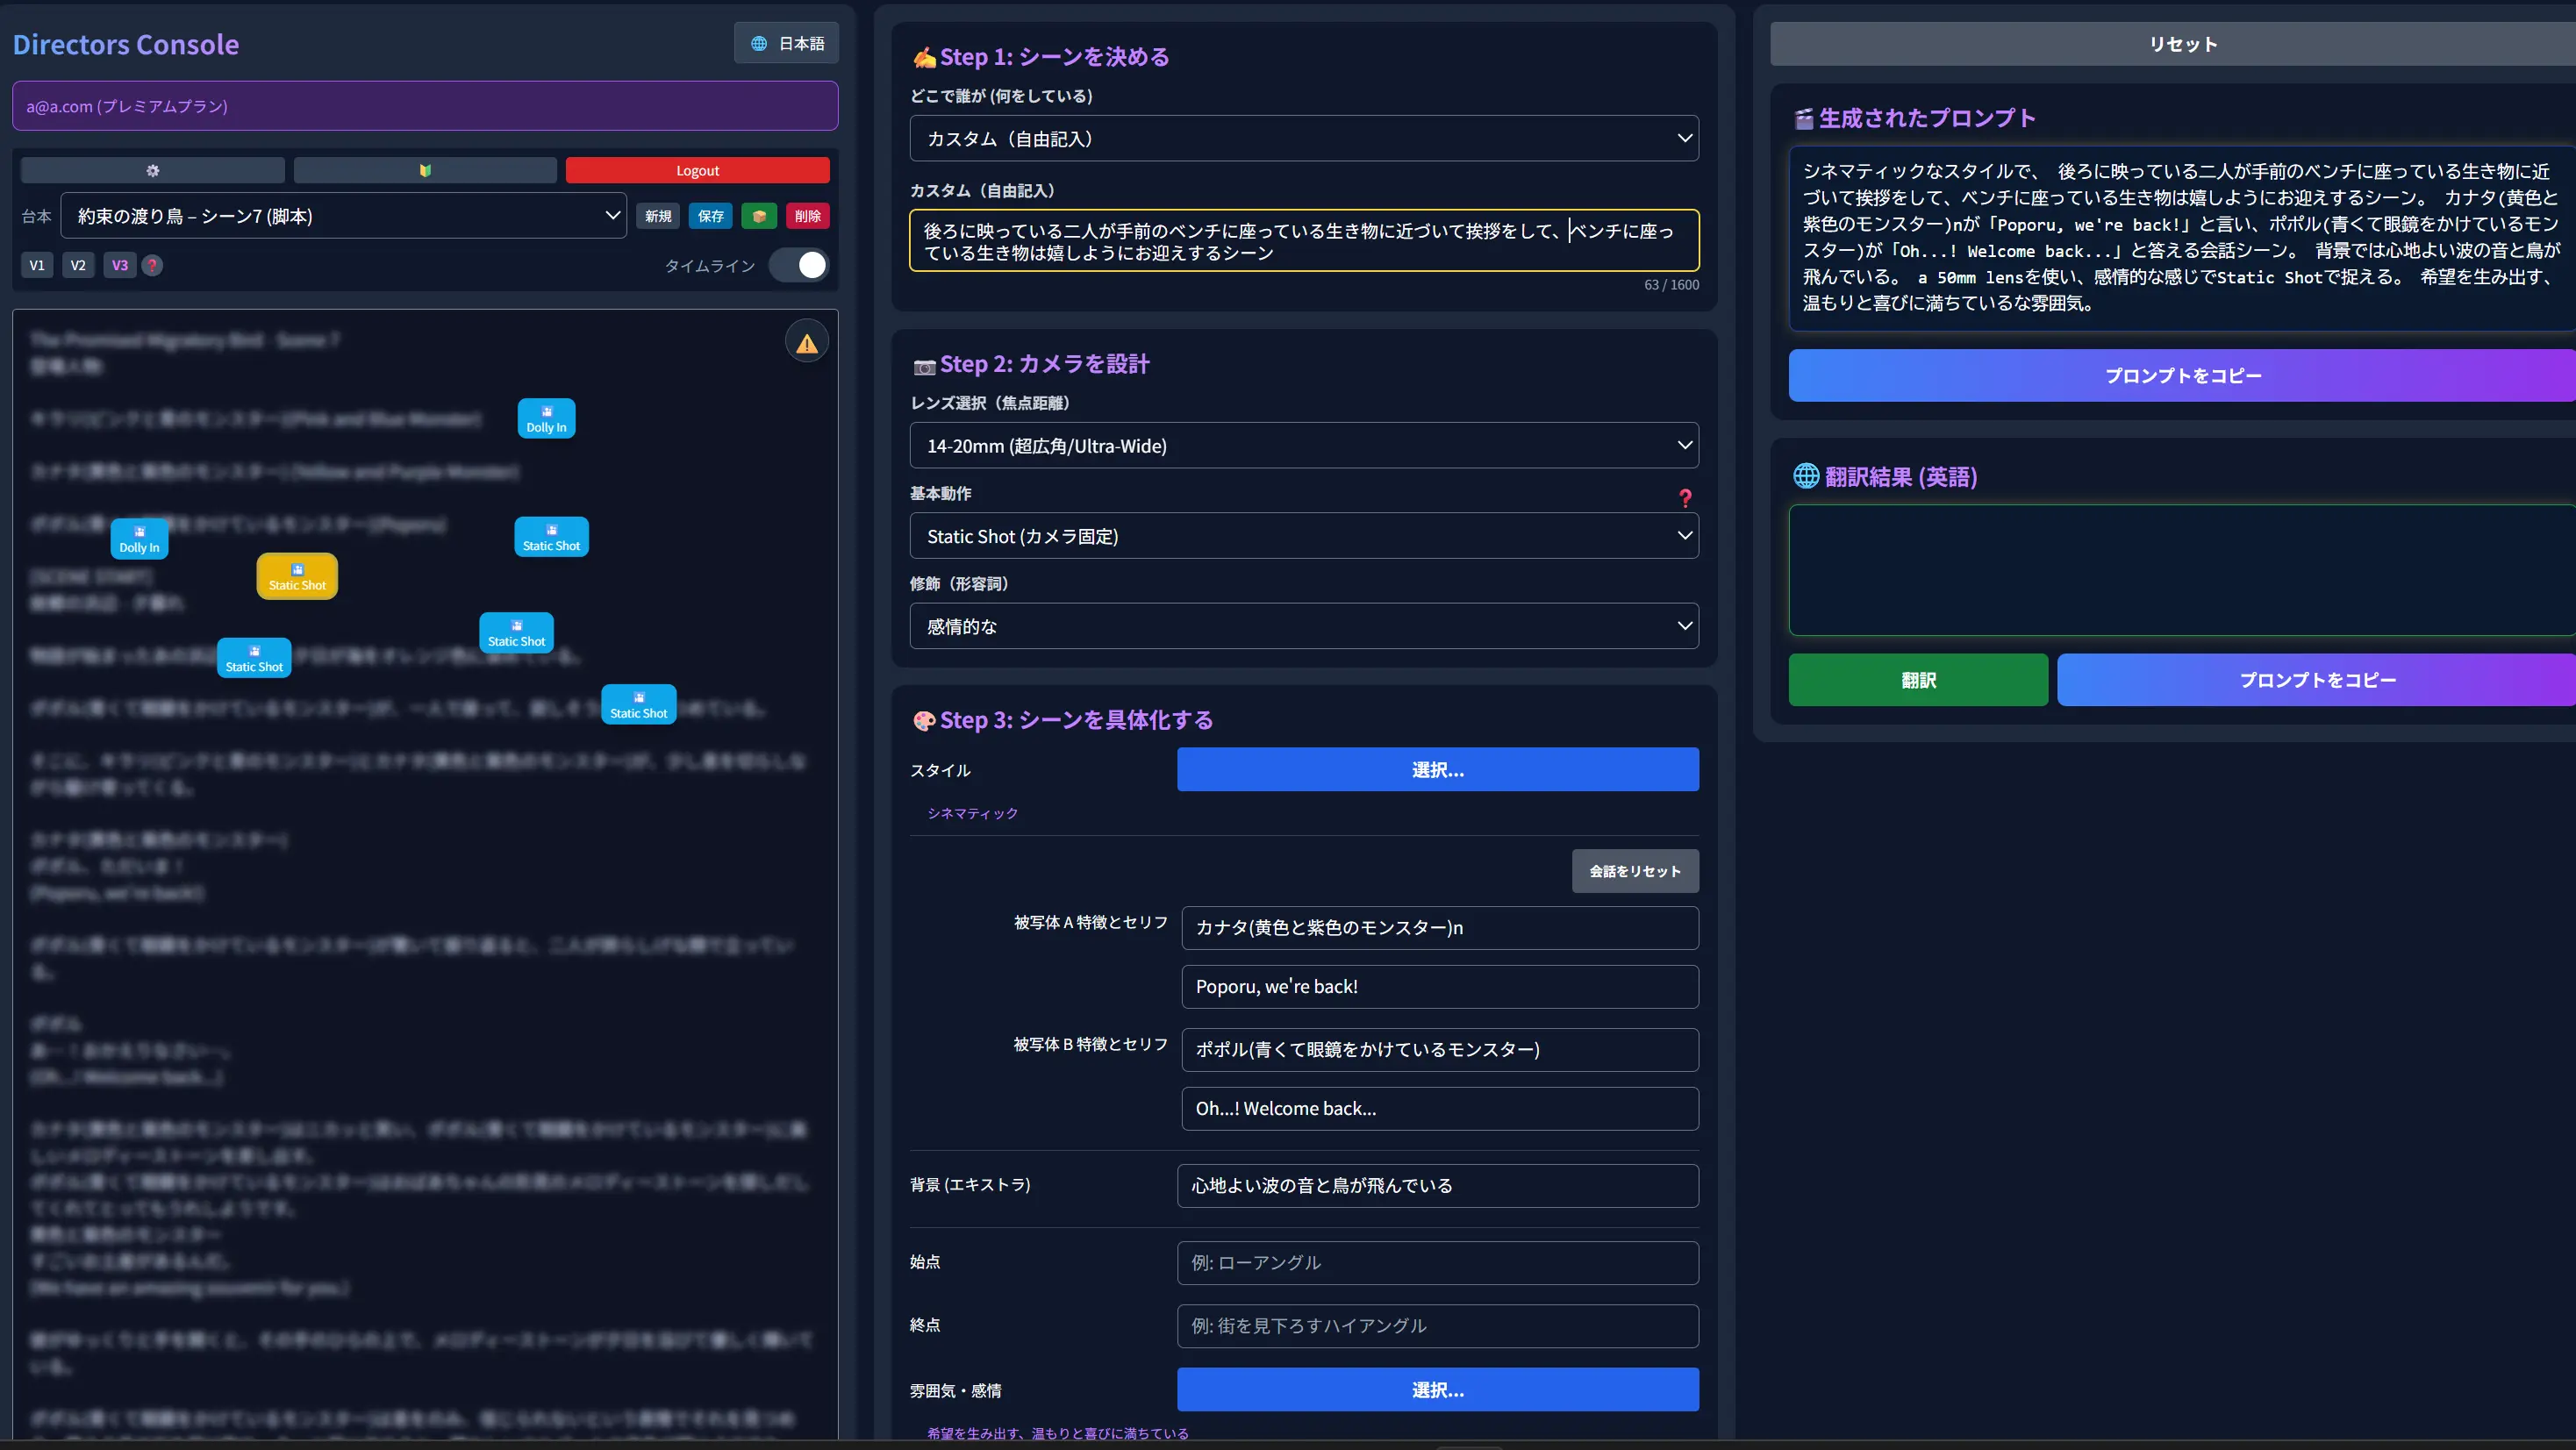Switch to the V1 version tab
The image size is (2576, 1450).
(x=37, y=265)
